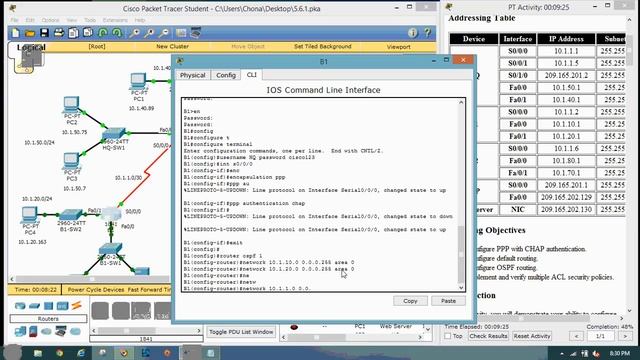Select the WAN Emulation cloud icon
The width and height of the screenshot is (640, 360).
pos(47,331)
